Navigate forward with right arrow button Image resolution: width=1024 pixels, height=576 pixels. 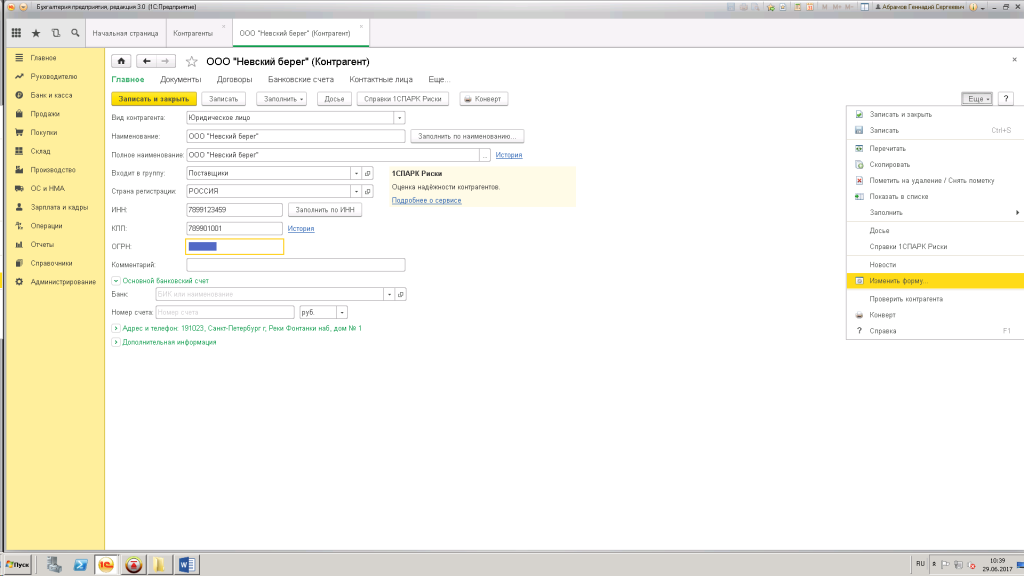[x=166, y=61]
